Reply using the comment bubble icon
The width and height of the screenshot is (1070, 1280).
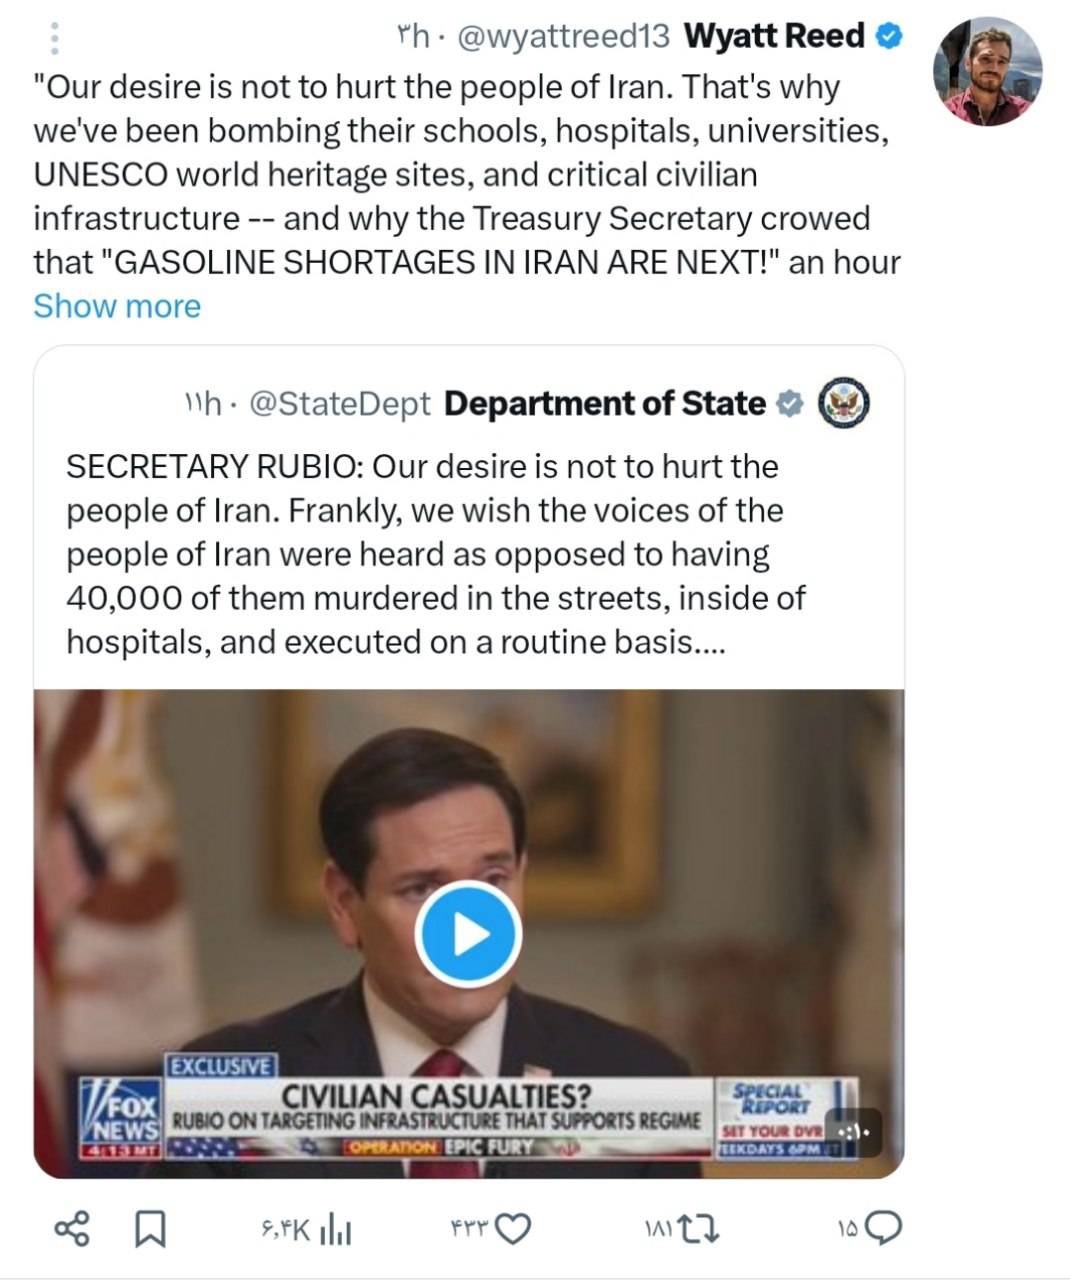[883, 1230]
